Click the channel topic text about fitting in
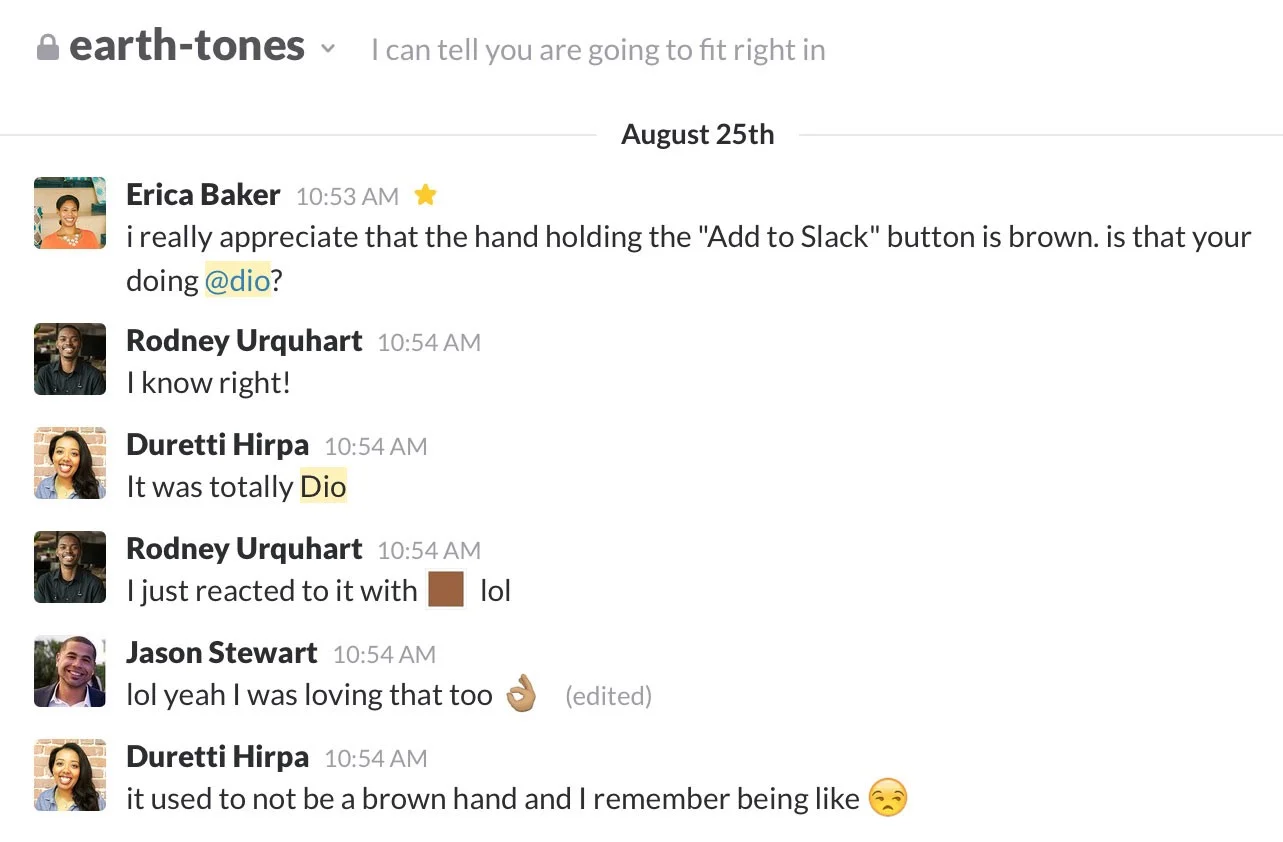Image resolution: width=1283 pixels, height=842 pixels. pos(597,48)
